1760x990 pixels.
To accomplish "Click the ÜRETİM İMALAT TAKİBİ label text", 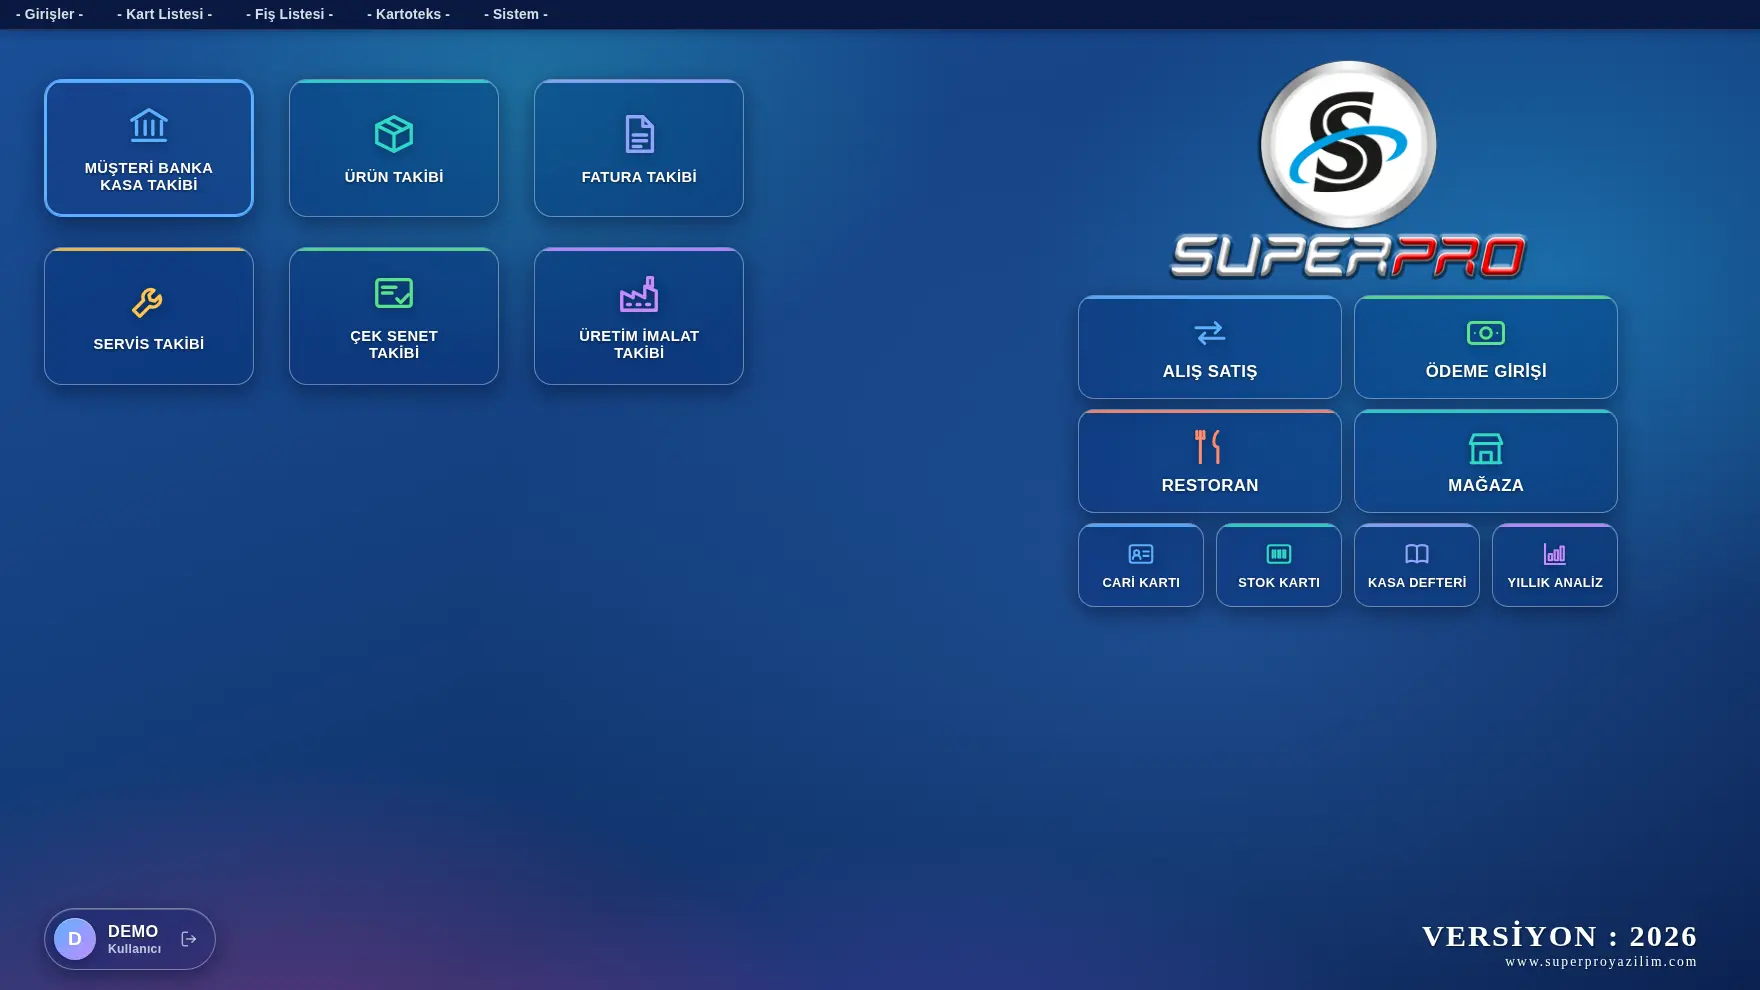I will [x=639, y=344].
